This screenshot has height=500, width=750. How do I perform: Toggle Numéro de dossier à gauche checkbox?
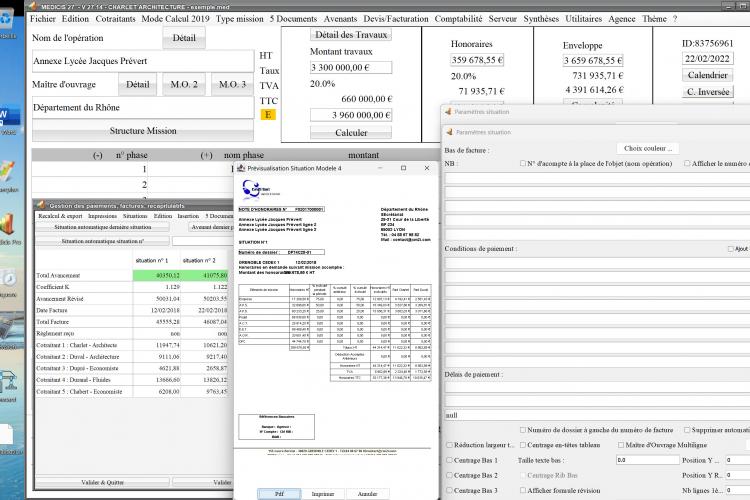[x=523, y=430]
